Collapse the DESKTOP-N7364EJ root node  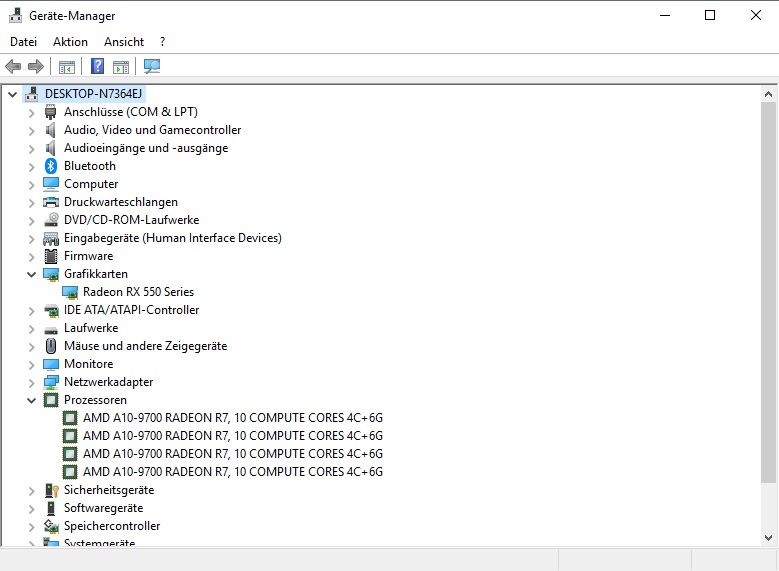coord(12,94)
